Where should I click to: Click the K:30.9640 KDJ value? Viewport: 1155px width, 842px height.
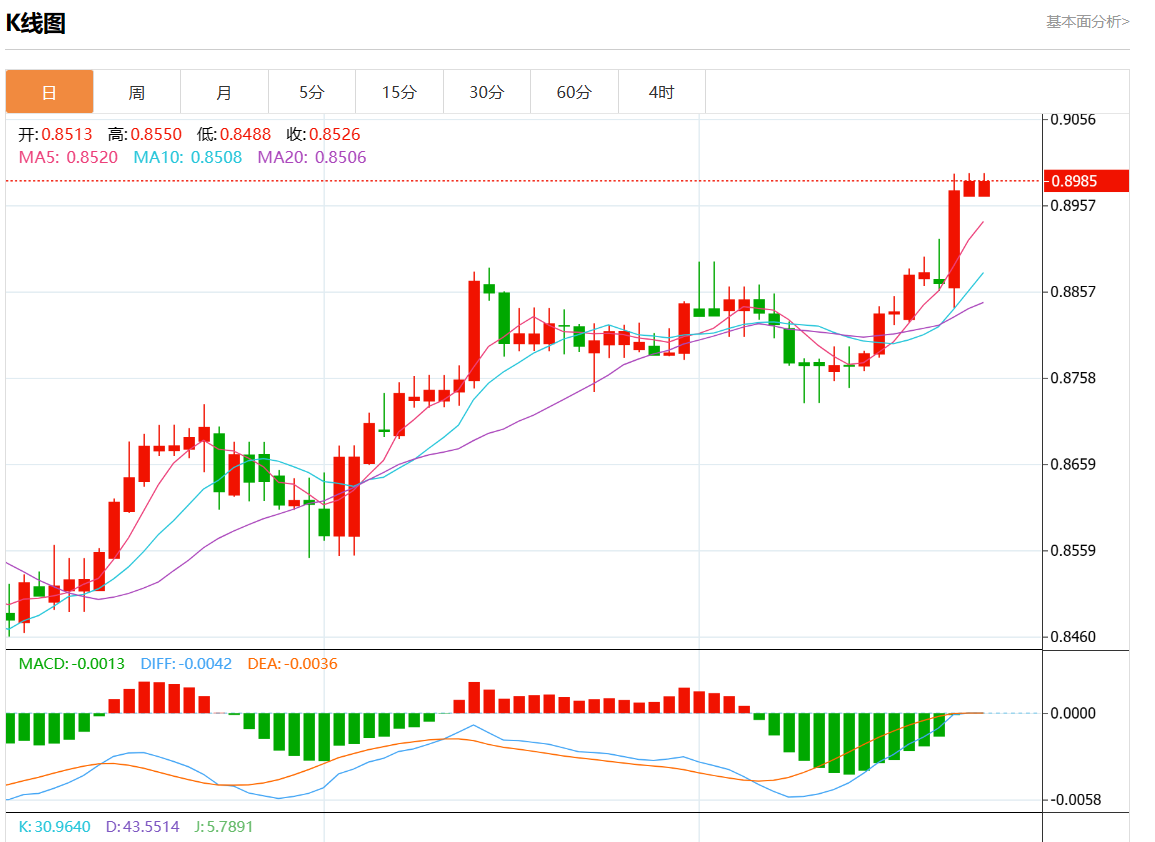point(55,827)
